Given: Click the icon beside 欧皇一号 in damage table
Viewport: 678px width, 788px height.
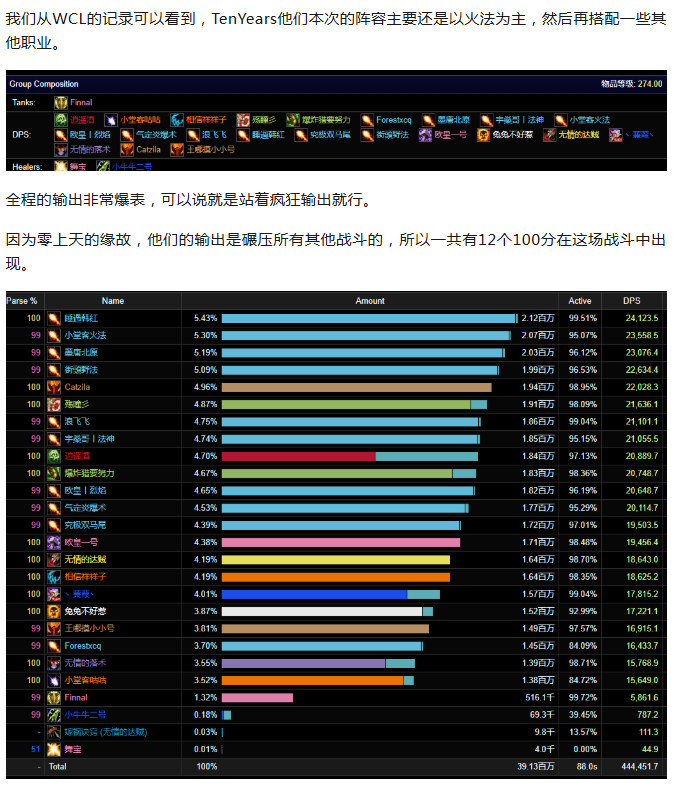Looking at the screenshot, I should pyautogui.click(x=54, y=542).
